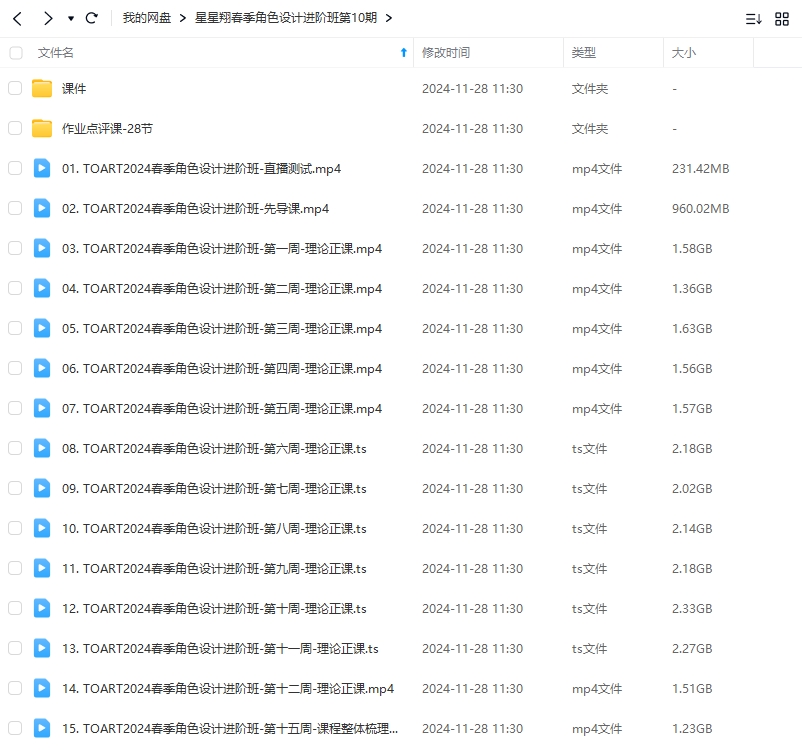Image resolution: width=802 pixels, height=750 pixels.
Task: Click the refresh icon
Action: pyautogui.click(x=92, y=18)
